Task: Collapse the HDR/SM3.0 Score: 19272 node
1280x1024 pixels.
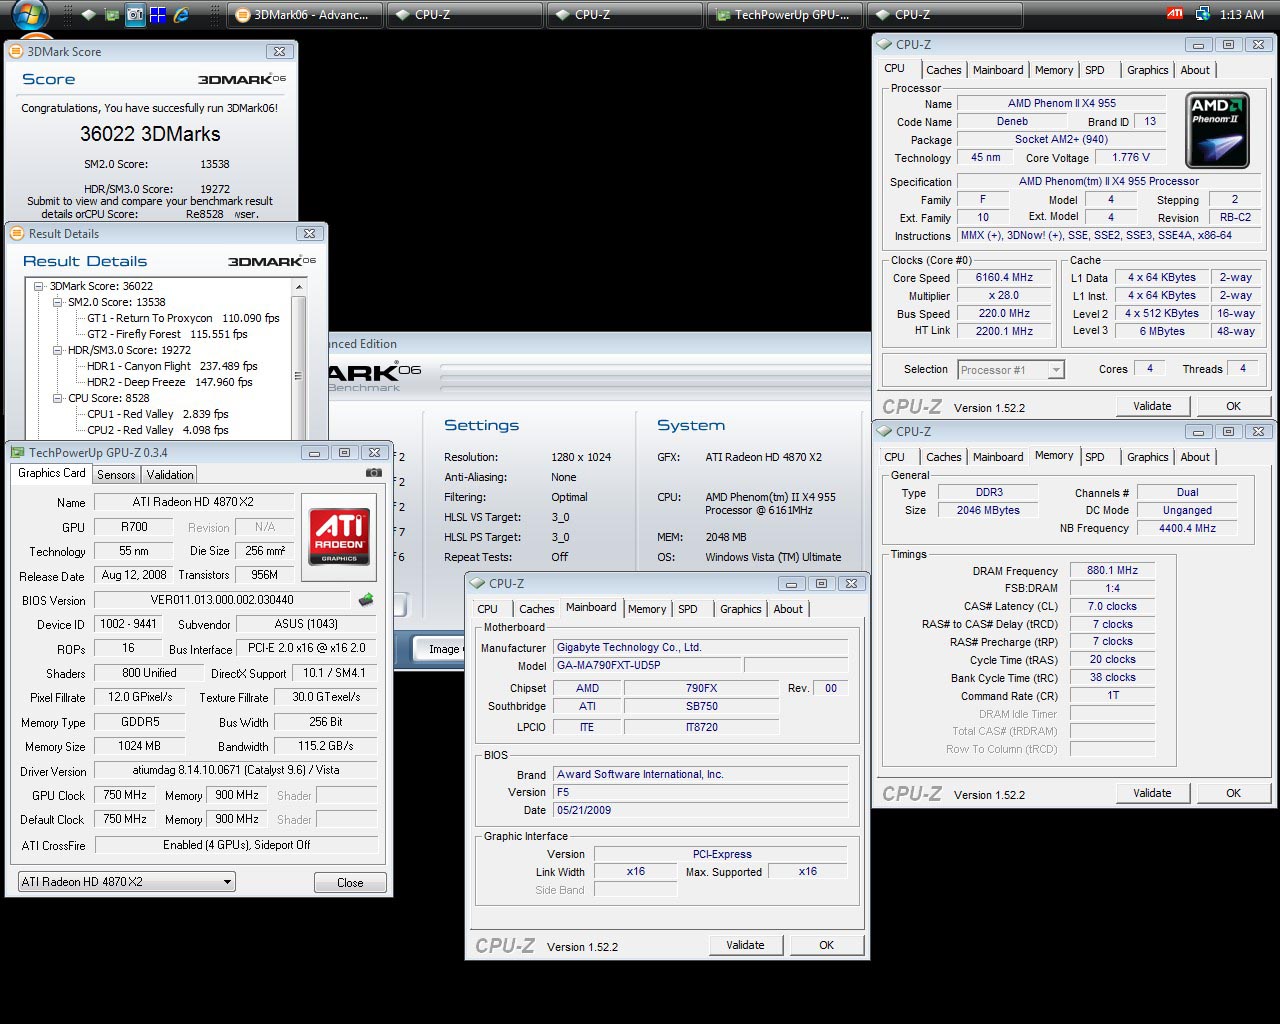Action: point(58,350)
